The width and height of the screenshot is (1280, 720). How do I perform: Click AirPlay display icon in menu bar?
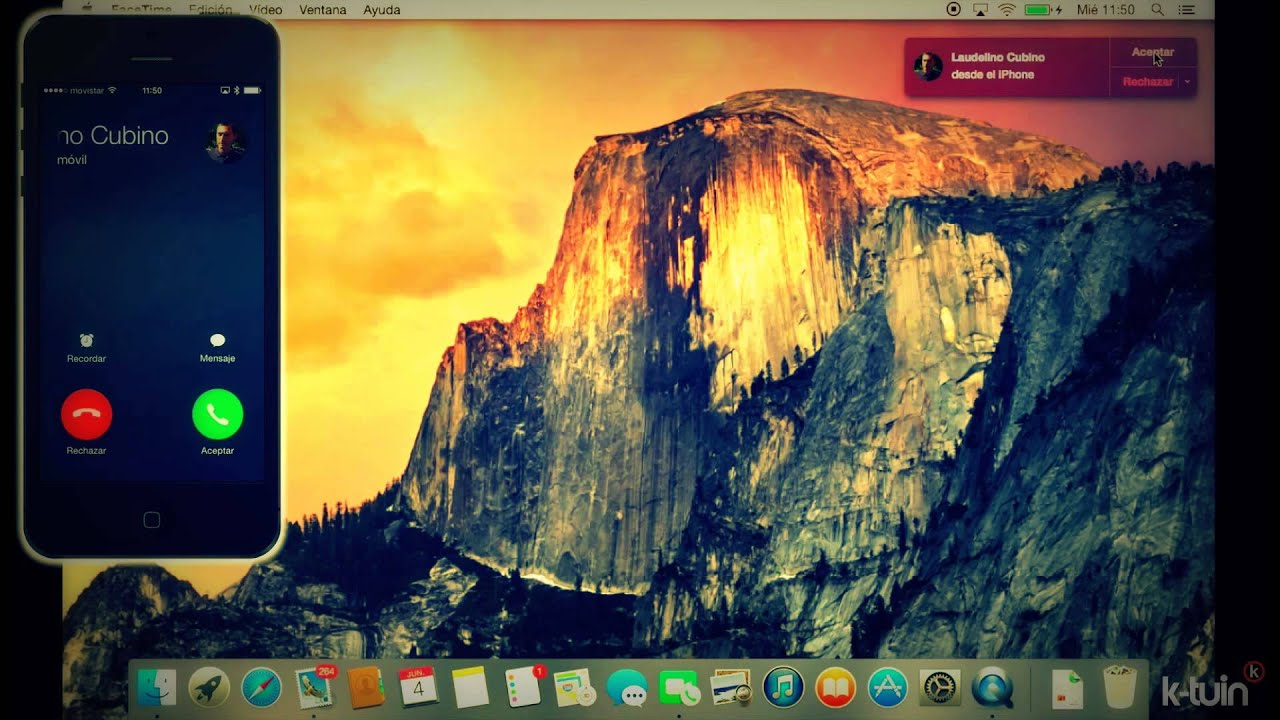980,9
